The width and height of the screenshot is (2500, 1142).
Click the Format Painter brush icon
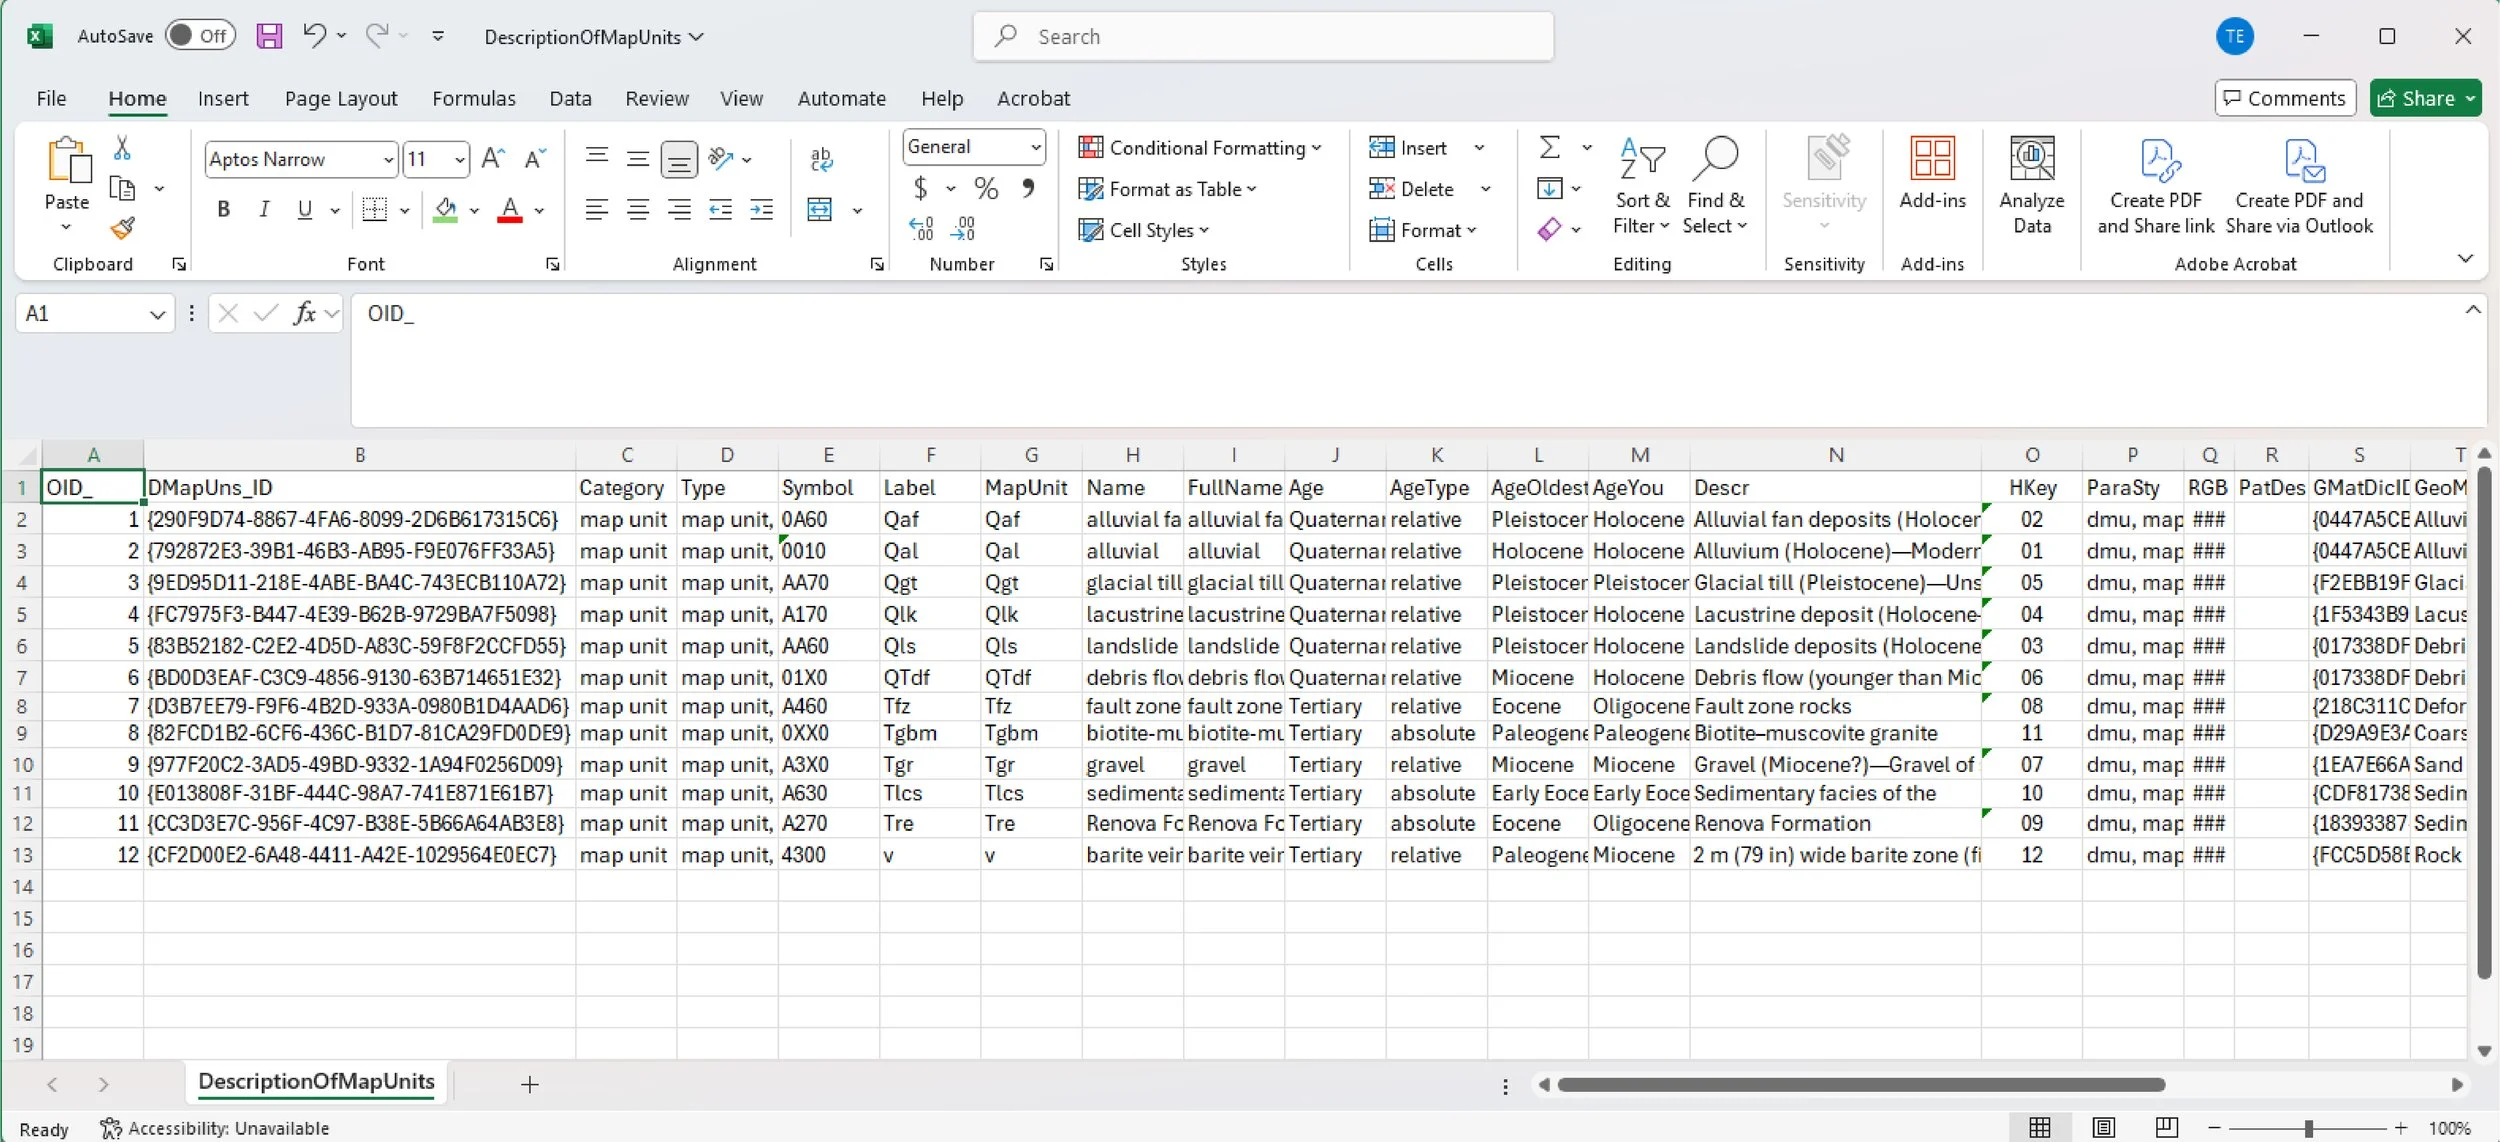tap(123, 229)
